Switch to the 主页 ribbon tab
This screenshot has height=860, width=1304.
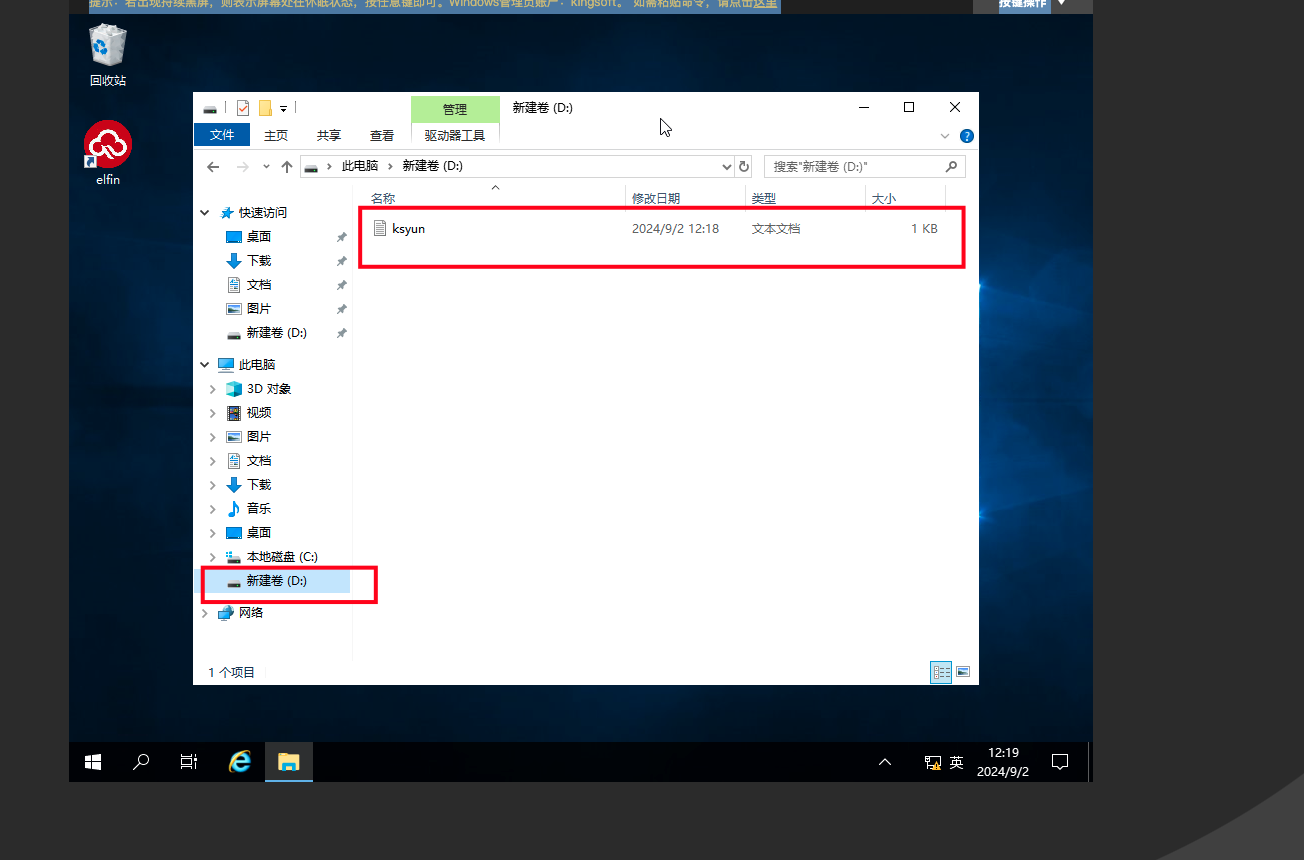pos(276,135)
